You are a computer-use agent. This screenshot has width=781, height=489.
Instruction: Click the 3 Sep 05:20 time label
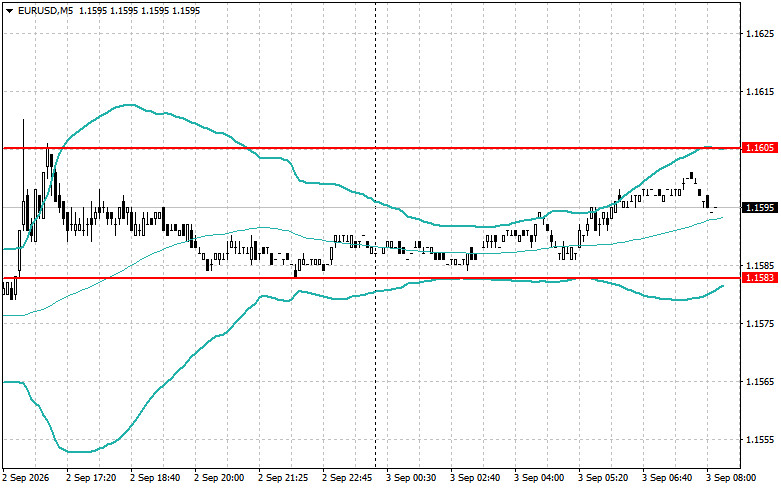(603, 478)
